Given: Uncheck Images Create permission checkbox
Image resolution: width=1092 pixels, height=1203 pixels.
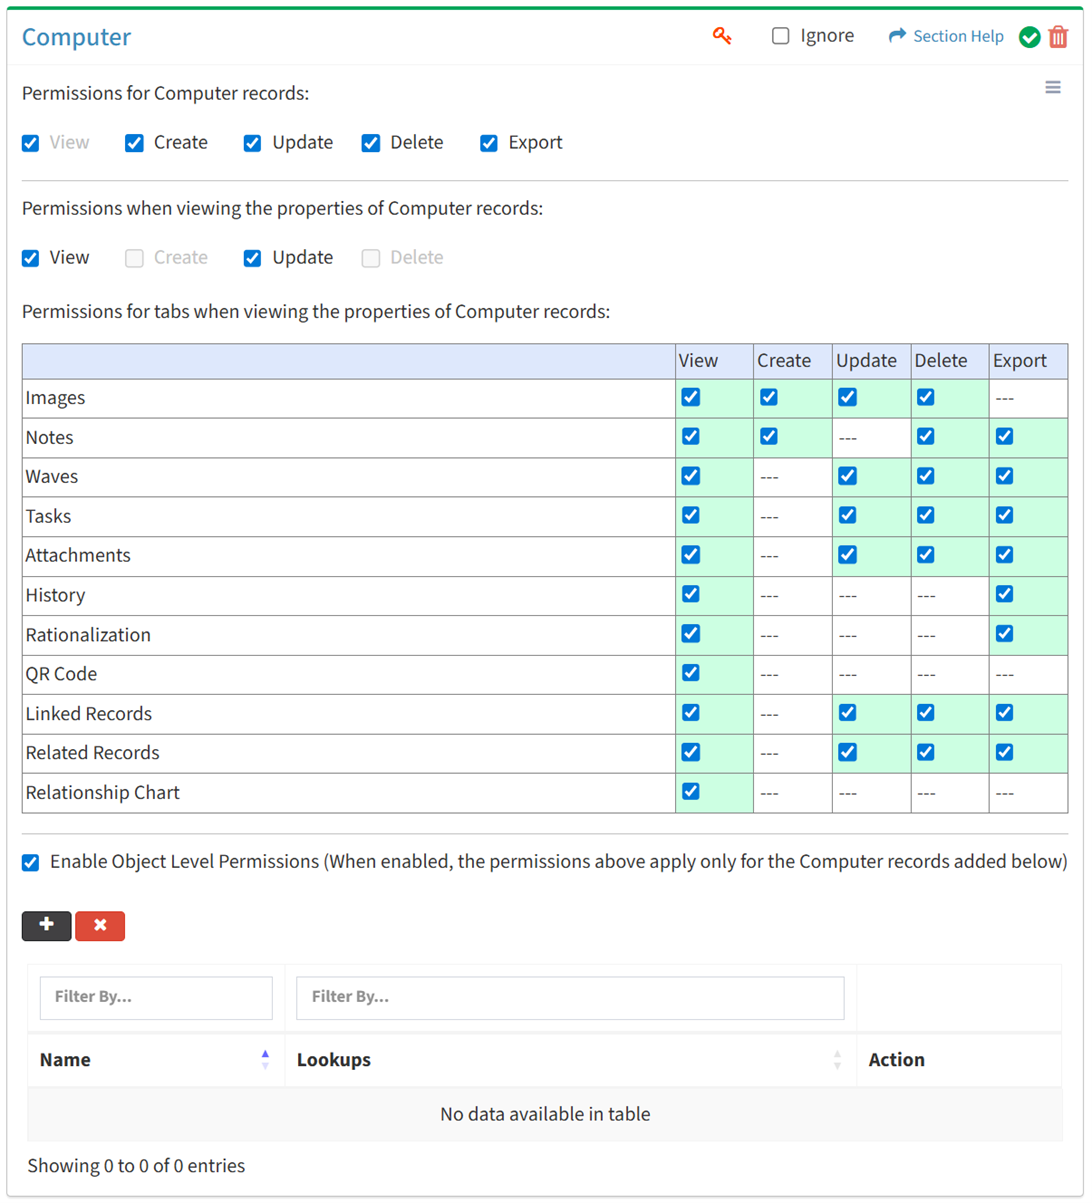Looking at the screenshot, I should 769,397.
